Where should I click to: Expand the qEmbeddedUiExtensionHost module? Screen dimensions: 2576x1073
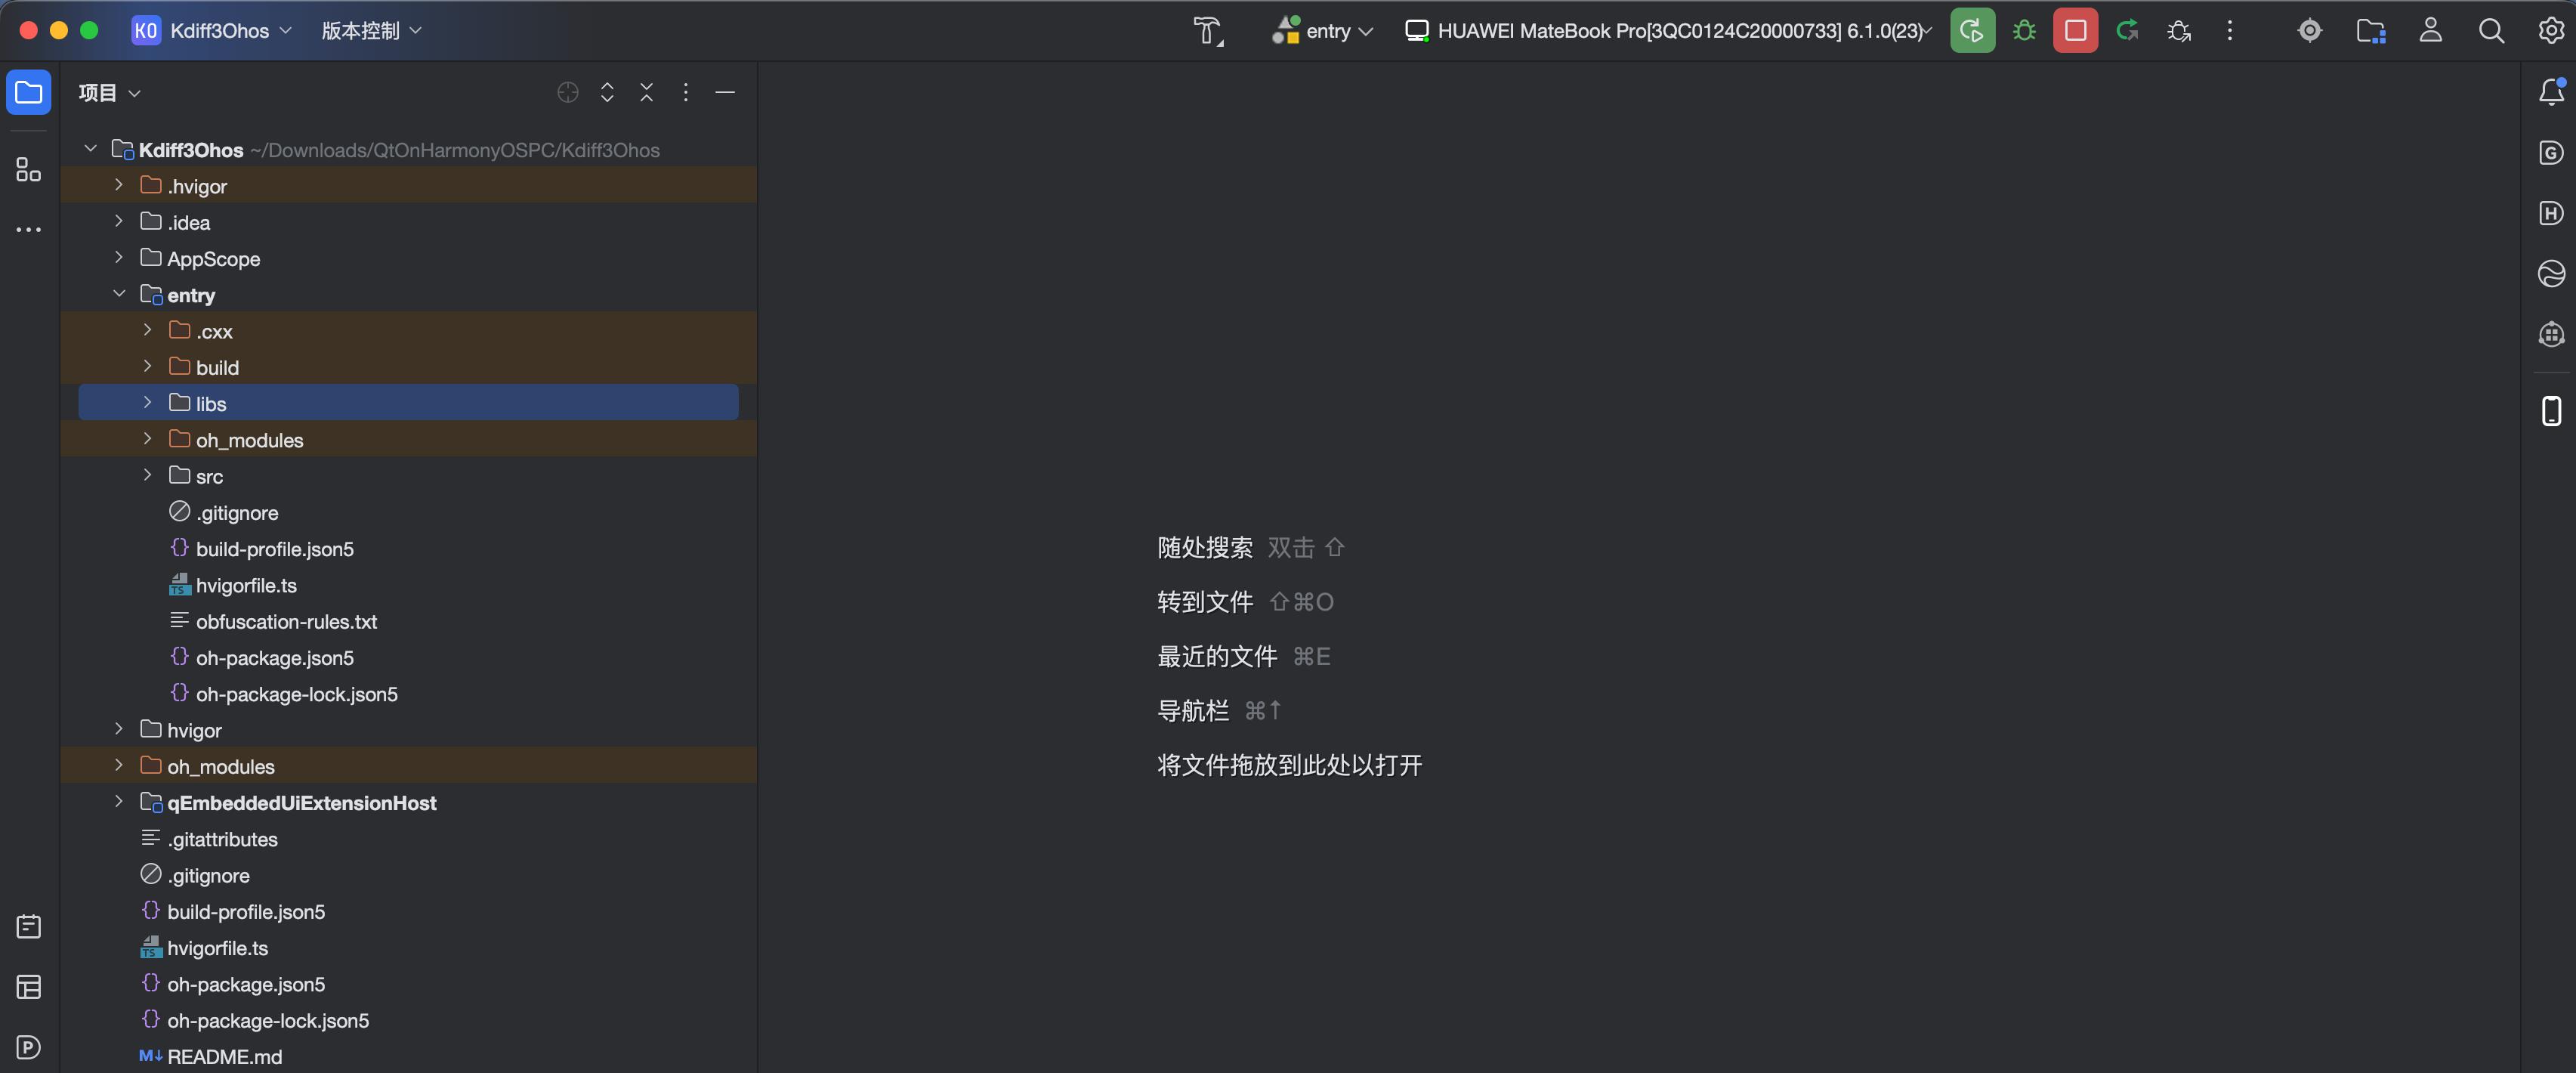pyautogui.click(x=118, y=802)
